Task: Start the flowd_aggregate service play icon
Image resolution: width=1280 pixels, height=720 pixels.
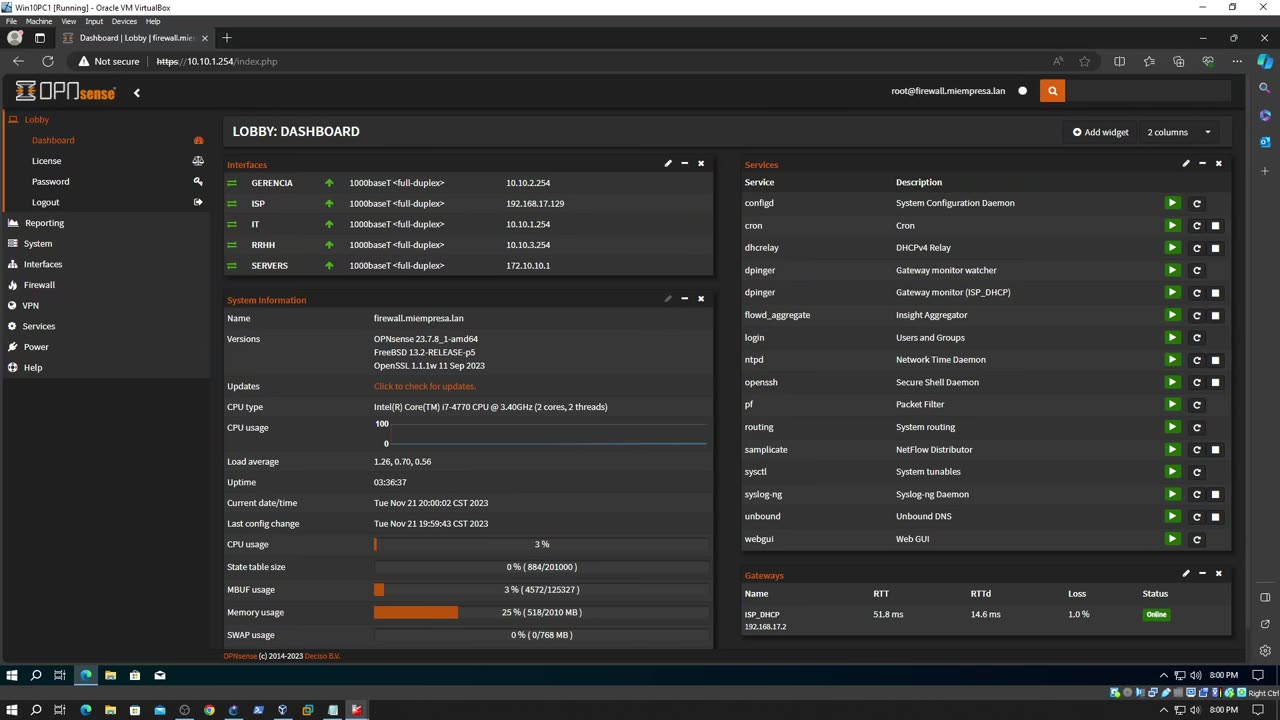Action: point(1172,315)
